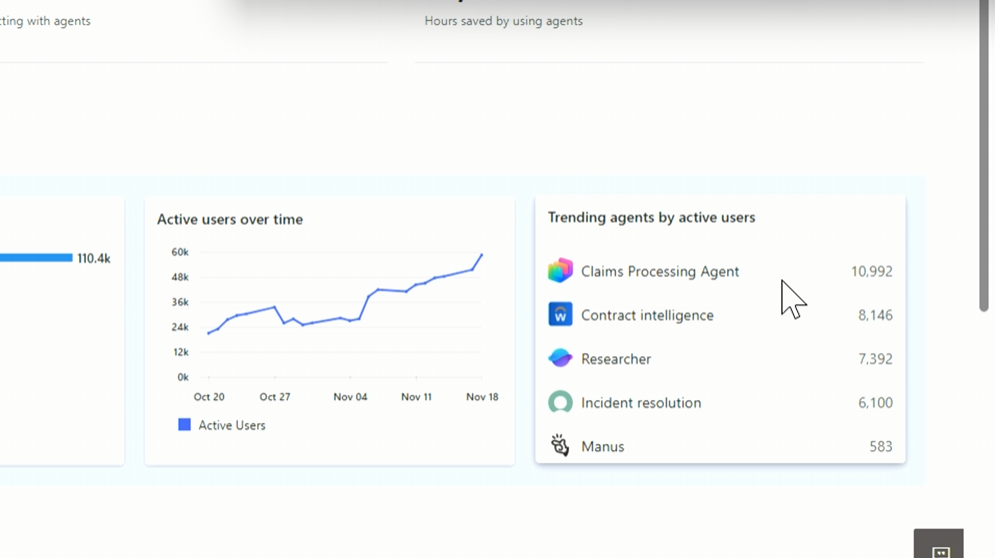Click the page vertical scrollbar thumb

tap(984, 156)
